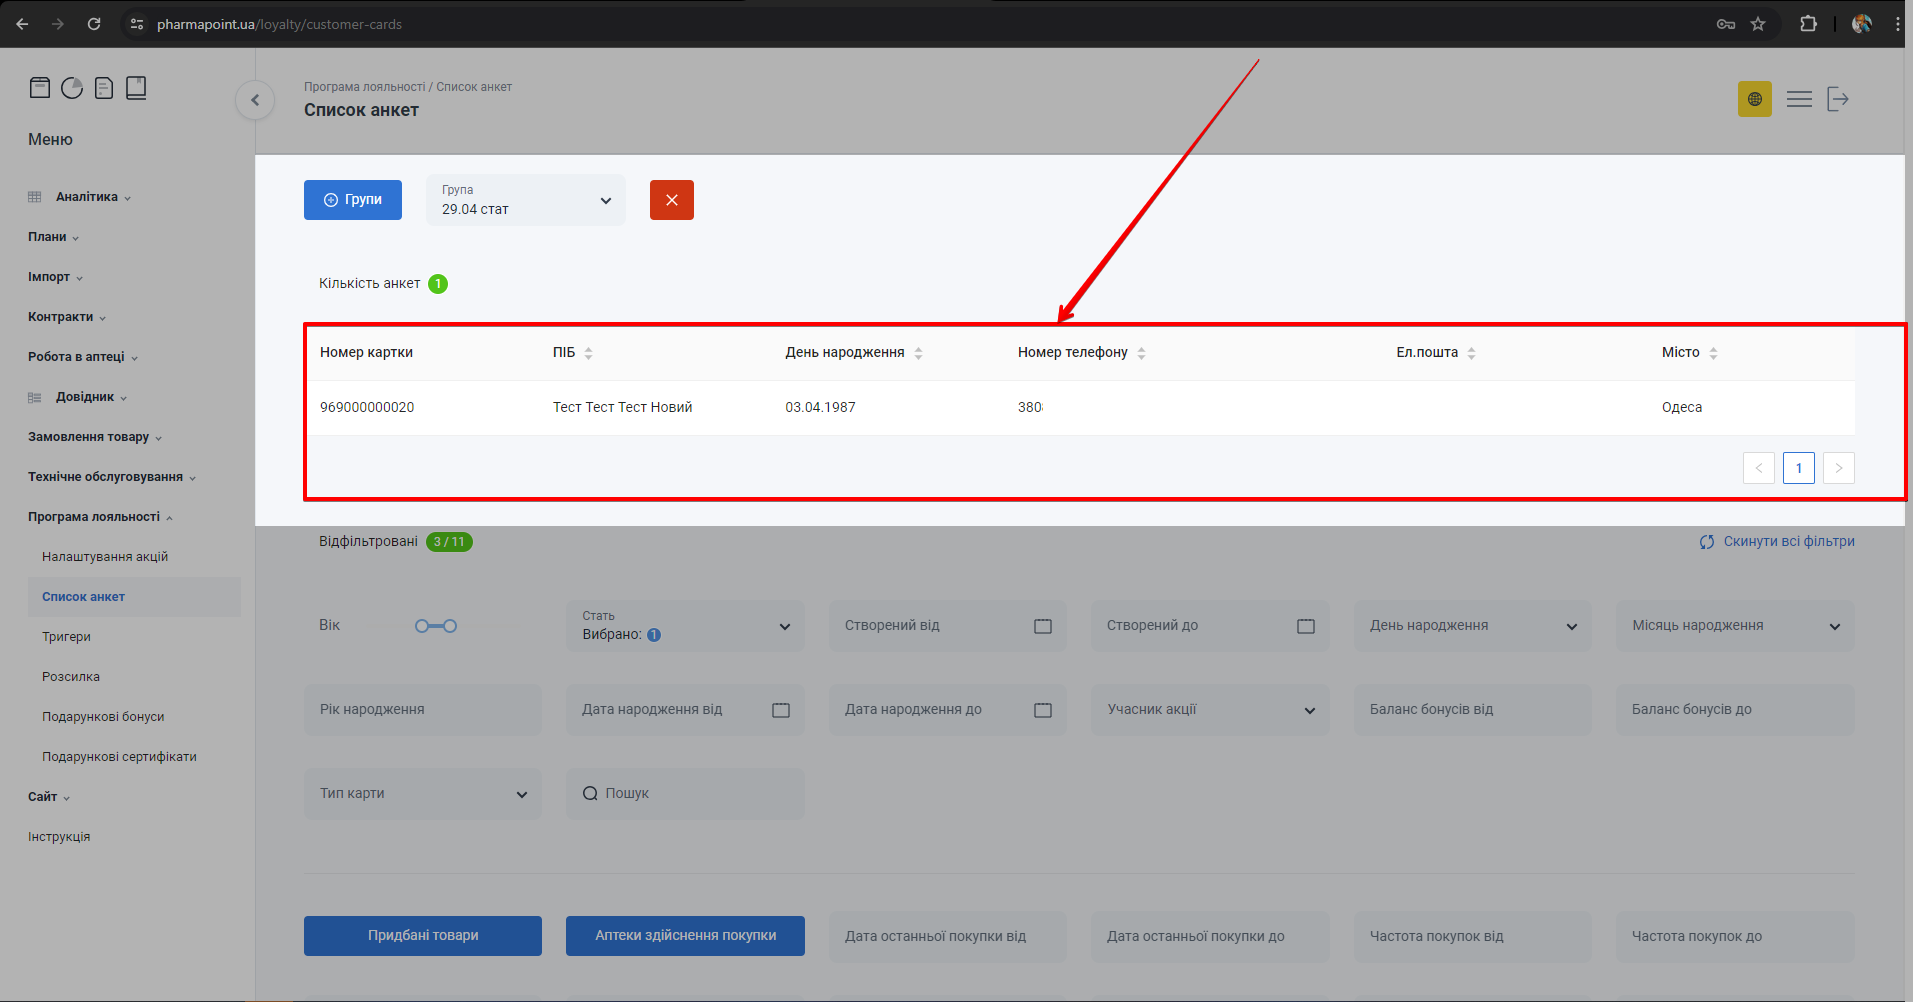Viewport: 1913px width, 1002px height.
Task: Expand the Імпорт menu section
Action: click(55, 277)
